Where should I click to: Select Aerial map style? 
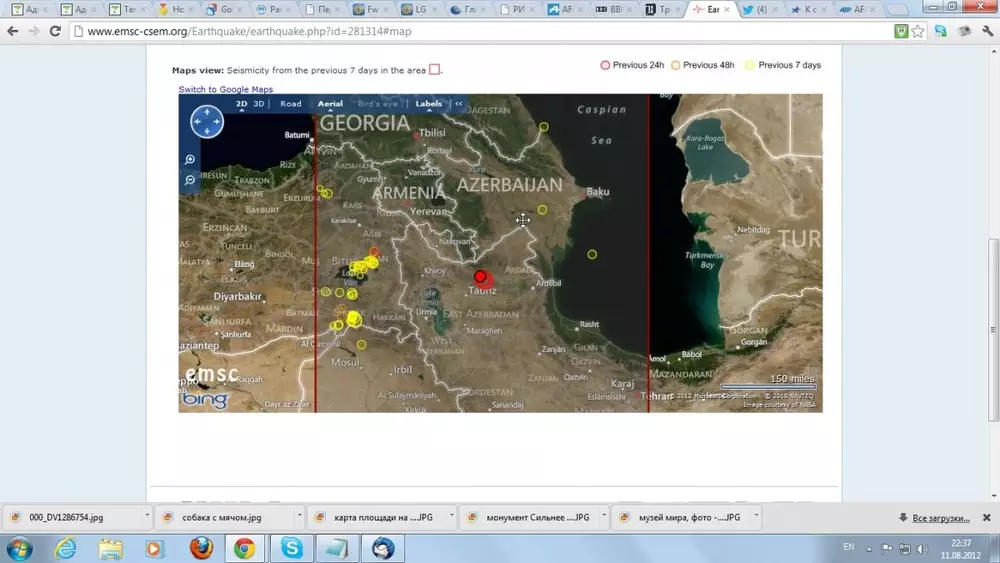click(x=330, y=104)
